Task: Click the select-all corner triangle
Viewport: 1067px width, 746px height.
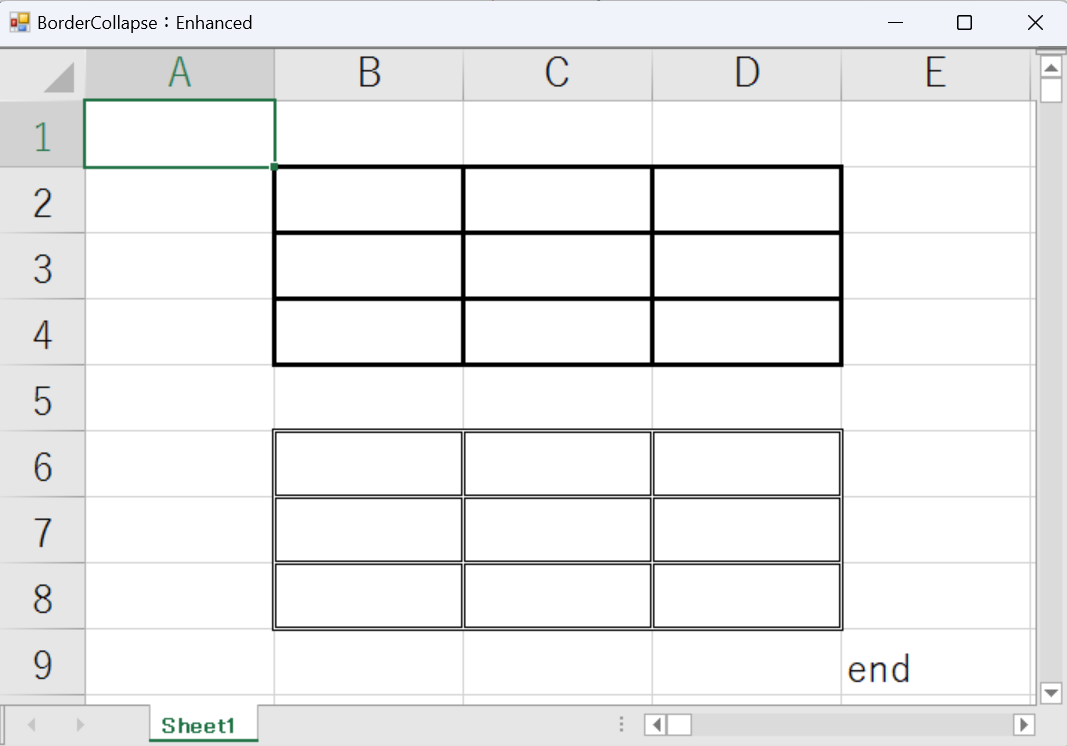Action: pyautogui.click(x=59, y=77)
